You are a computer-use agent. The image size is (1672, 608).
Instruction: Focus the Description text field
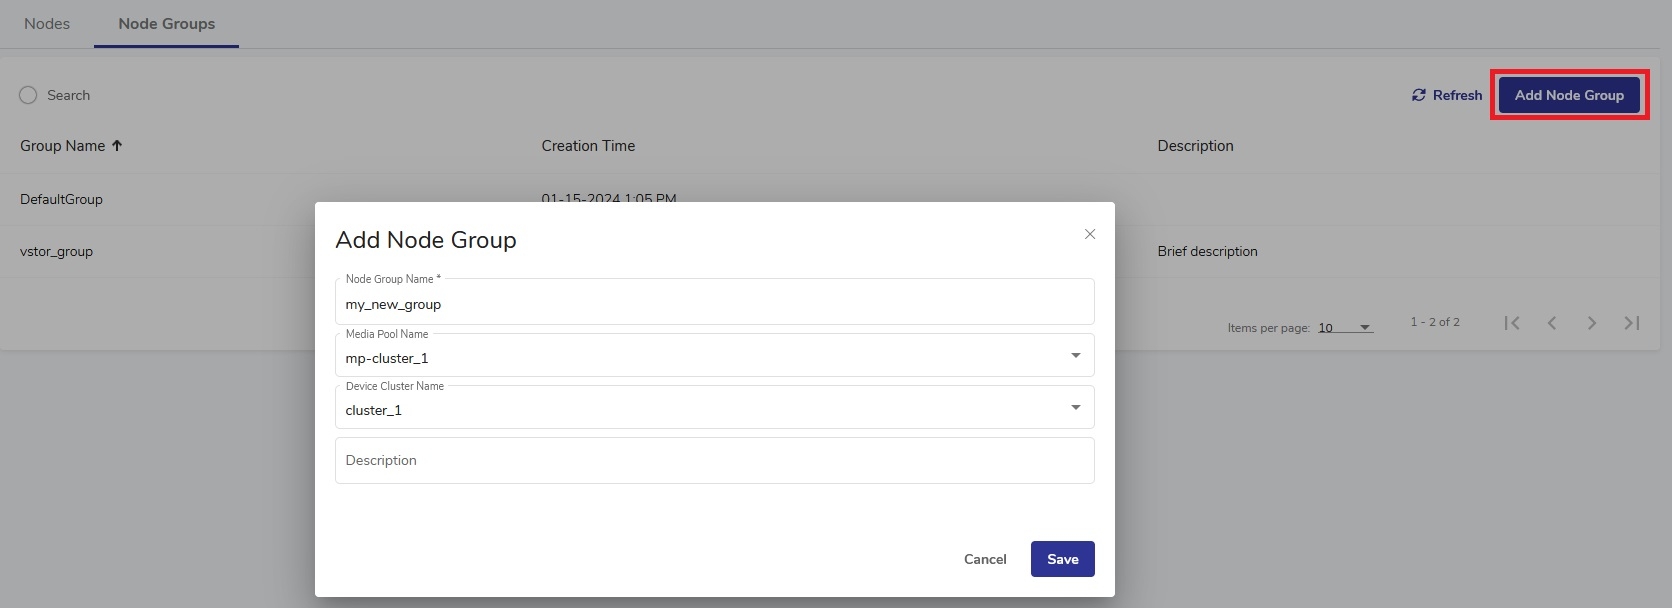pos(714,460)
